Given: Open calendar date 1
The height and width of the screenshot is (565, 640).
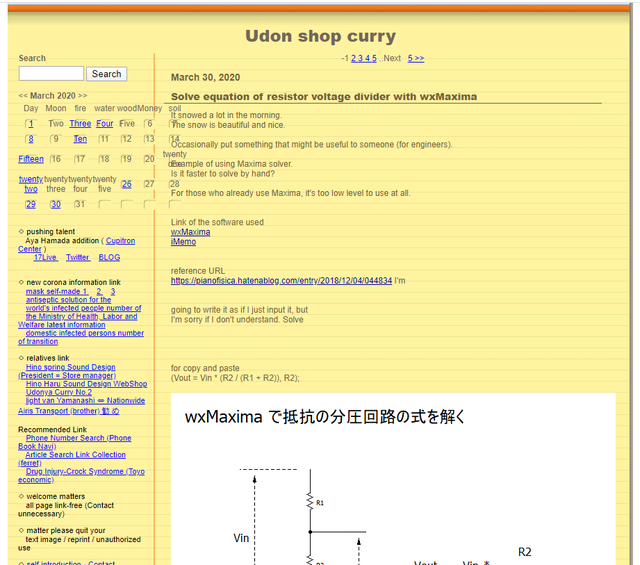Looking at the screenshot, I should pyautogui.click(x=31, y=124).
